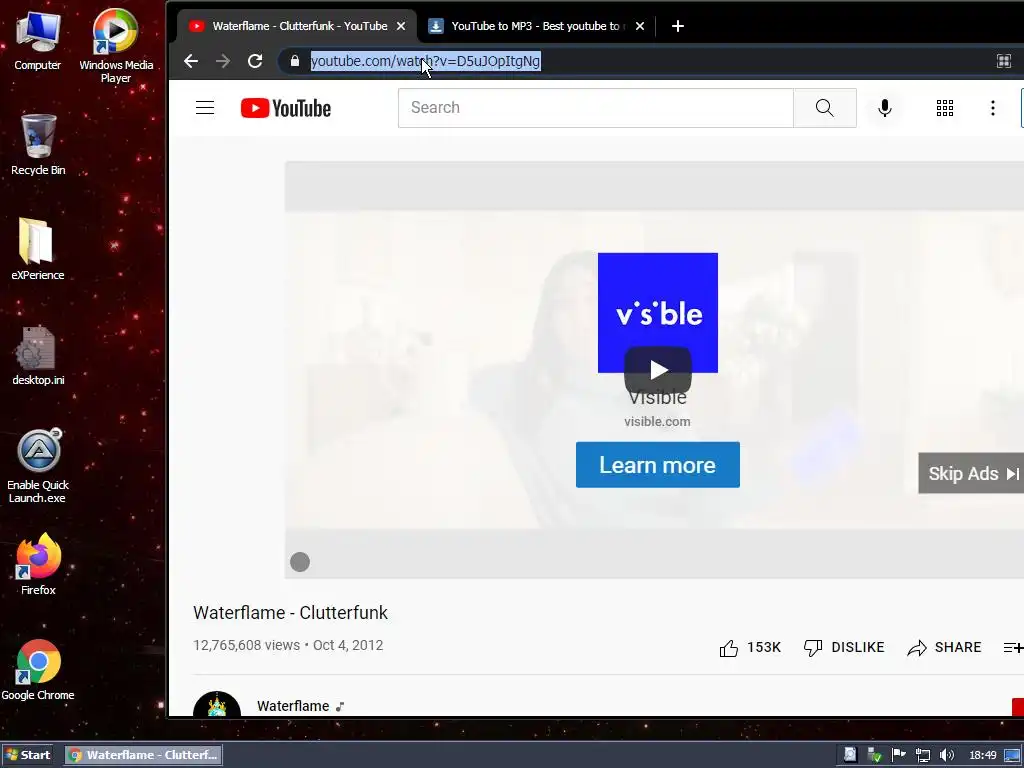The image size is (1024, 768).
Task: Open YouTube apps grid icon
Action: [x=944, y=108]
